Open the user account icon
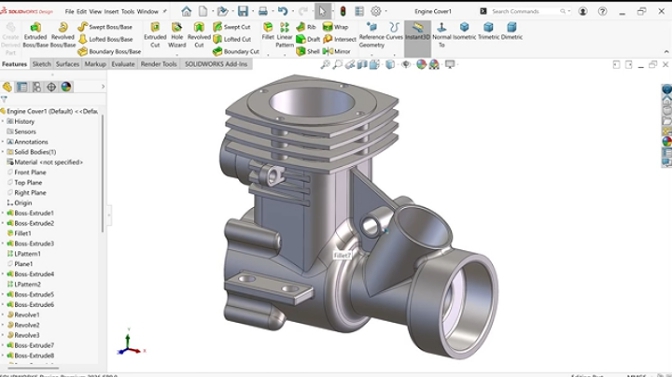 [x=582, y=12]
